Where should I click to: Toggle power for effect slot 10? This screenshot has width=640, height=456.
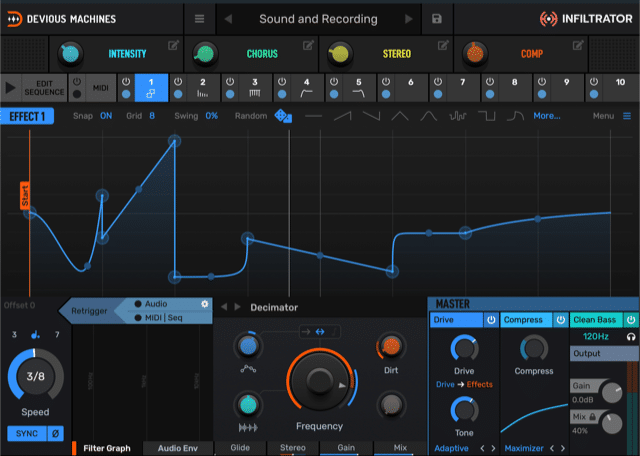594,81
